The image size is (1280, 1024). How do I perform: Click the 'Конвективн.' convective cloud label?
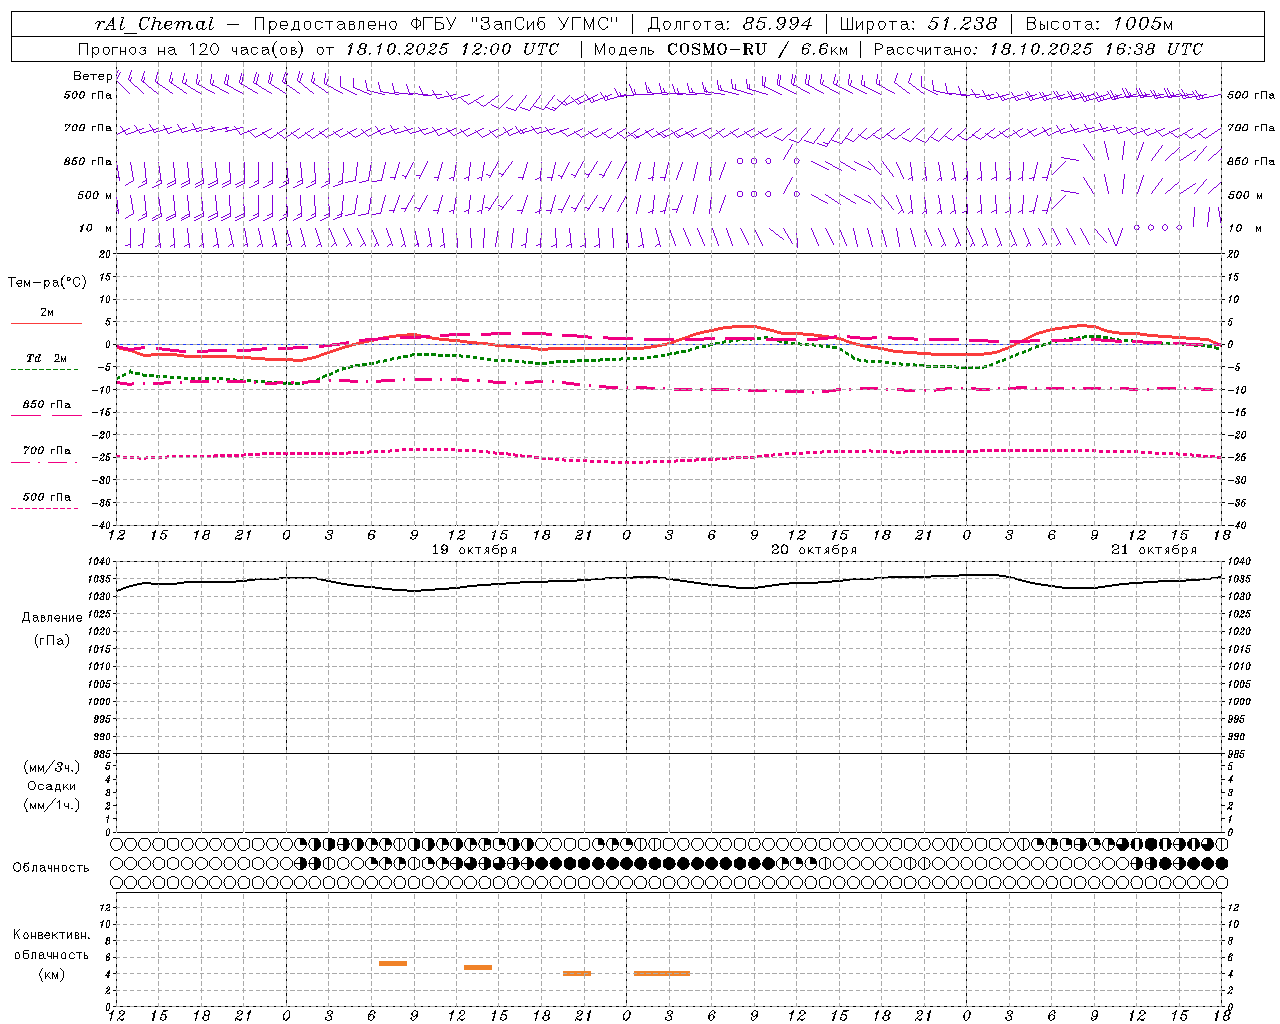click(x=52, y=935)
